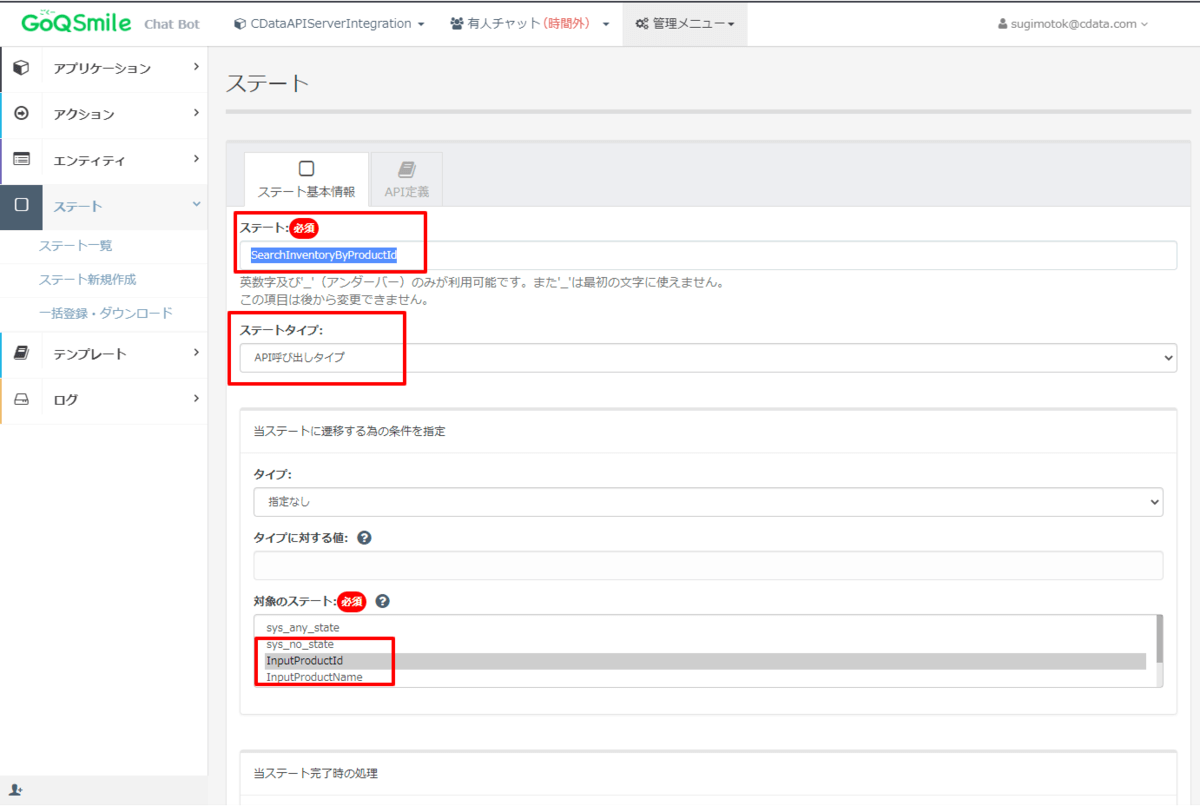Open ステート一覧 in the sidebar
The height and width of the screenshot is (806, 1200).
pyautogui.click(x=75, y=246)
